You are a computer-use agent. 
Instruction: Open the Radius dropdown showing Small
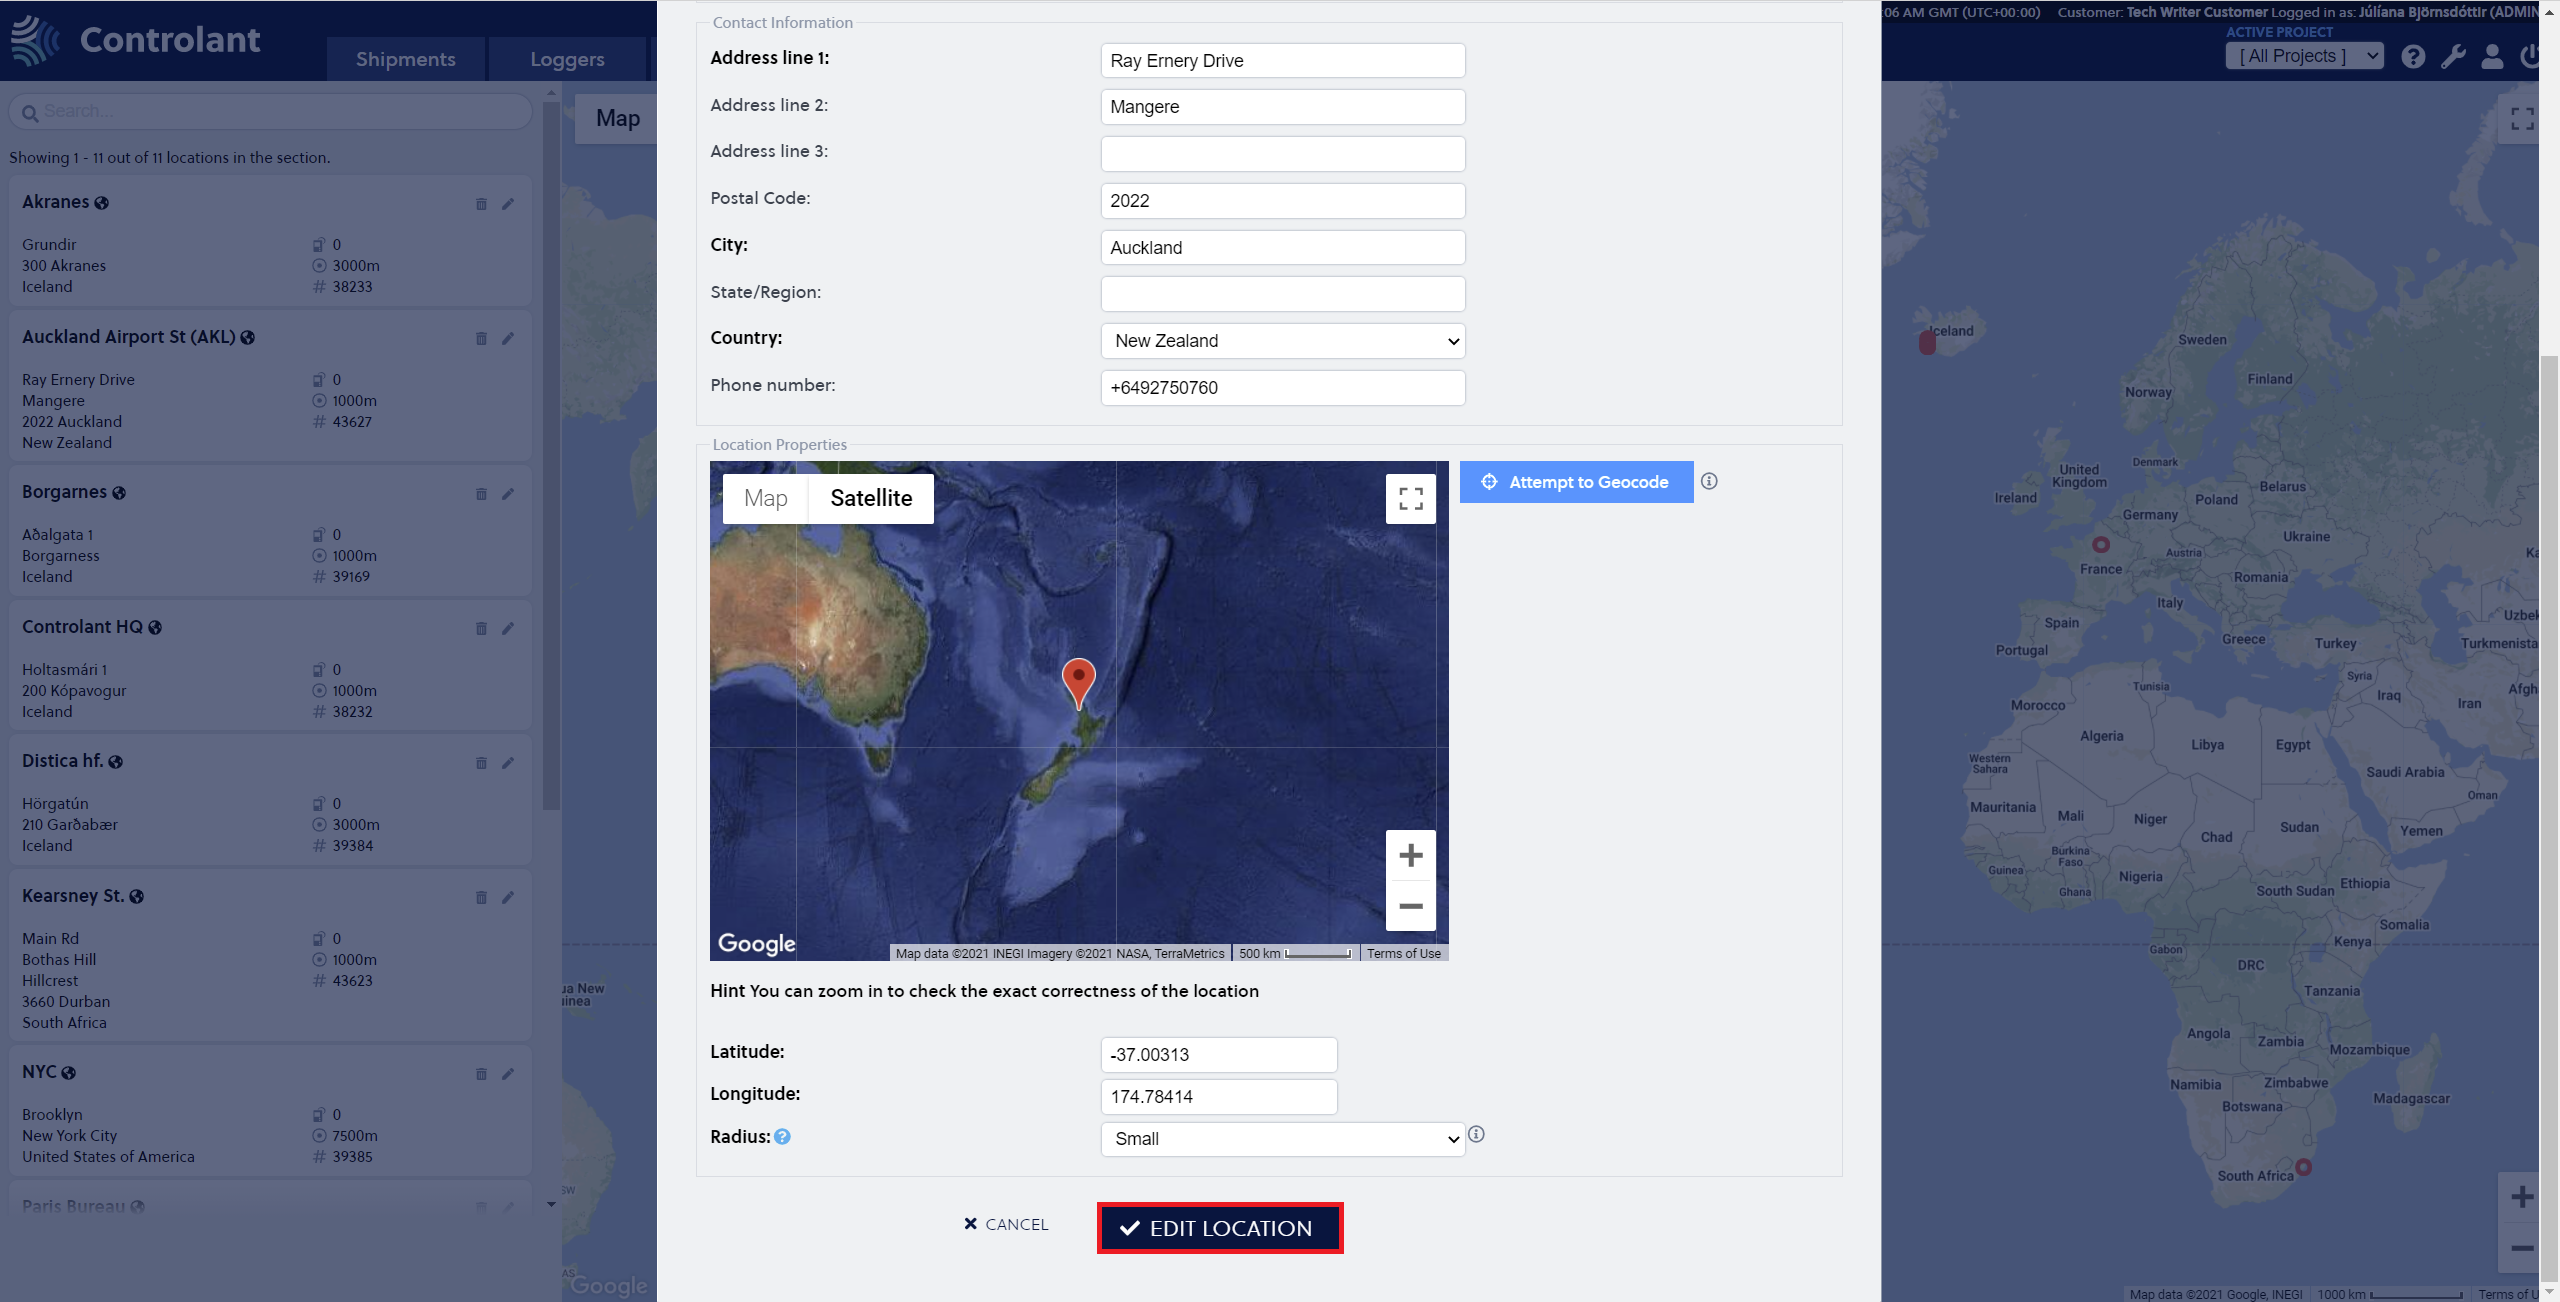point(1283,1139)
